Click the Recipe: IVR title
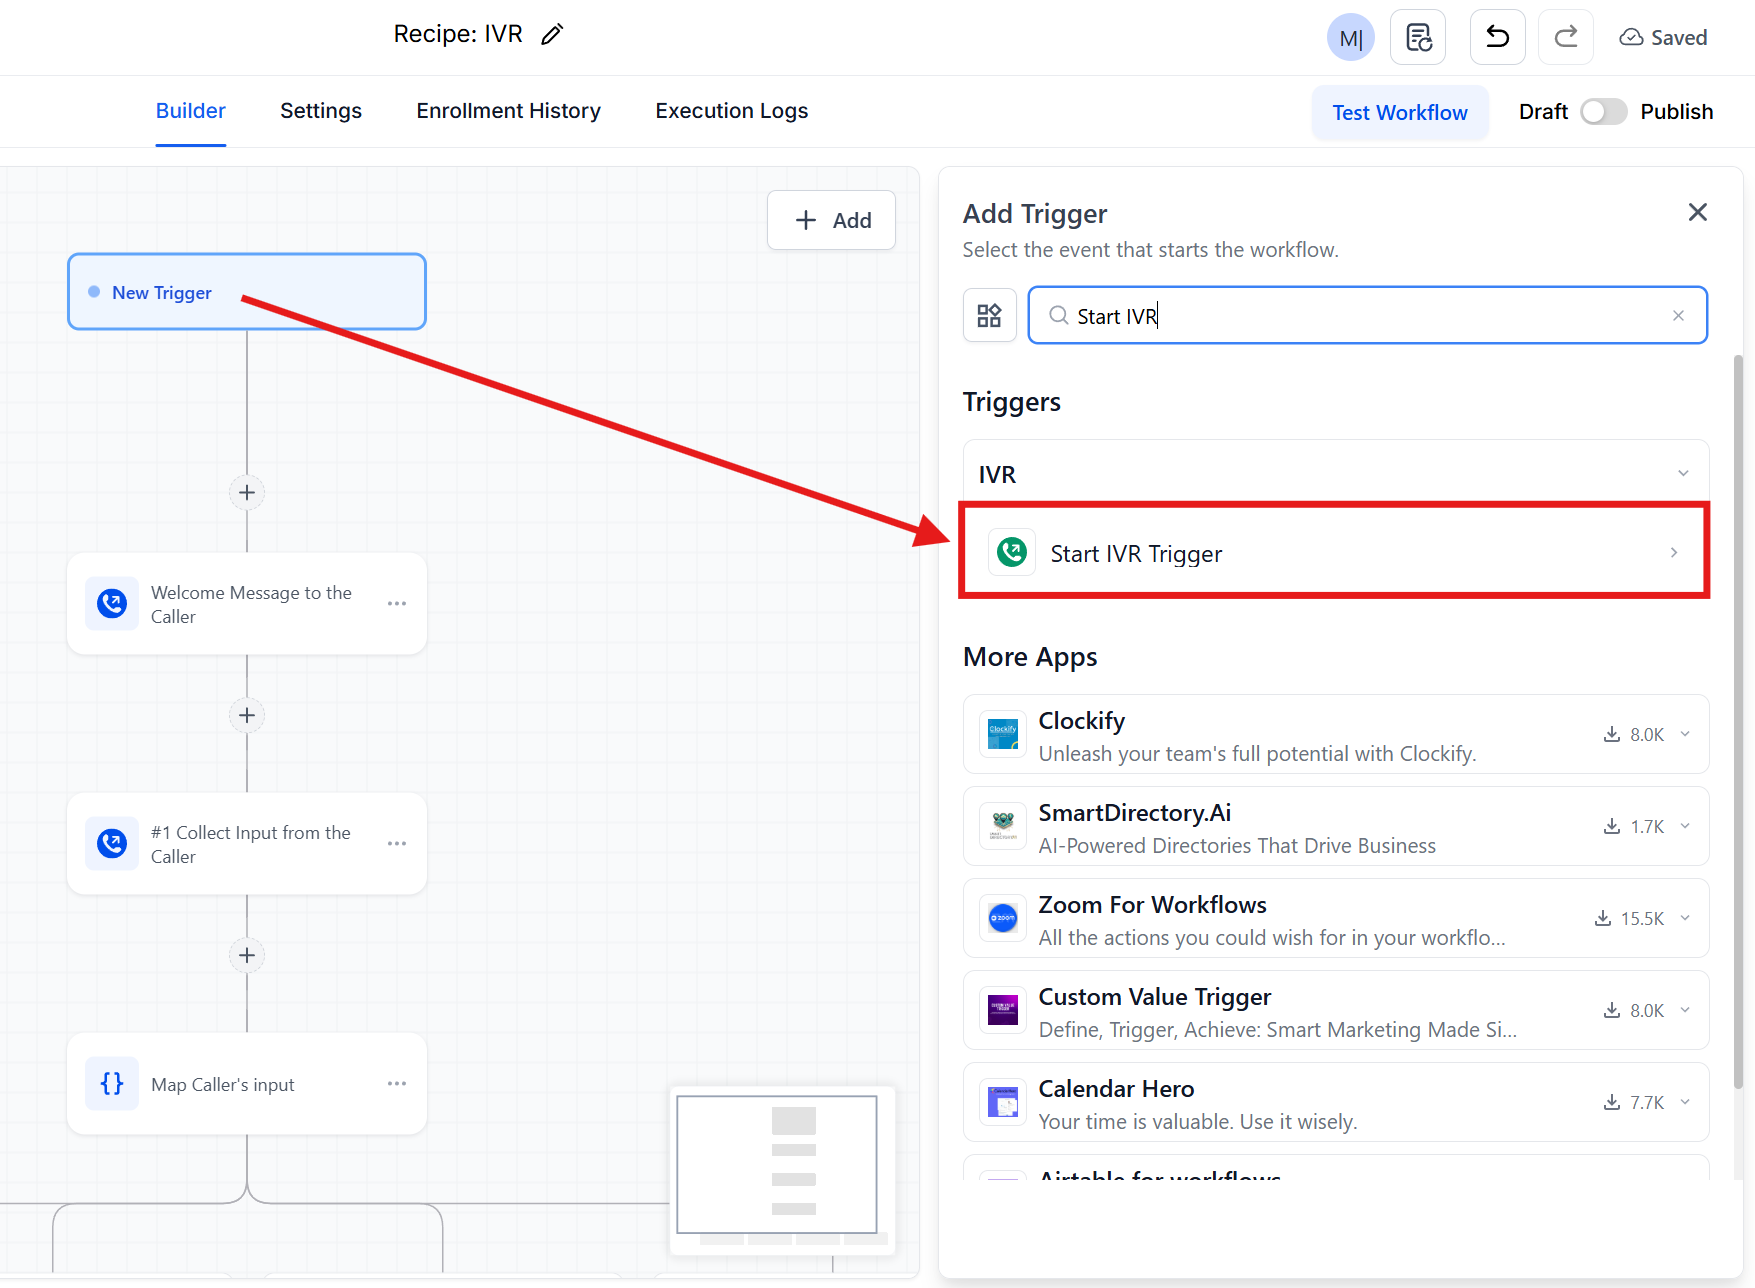The height and width of the screenshot is (1288, 1755). pyautogui.click(x=458, y=34)
